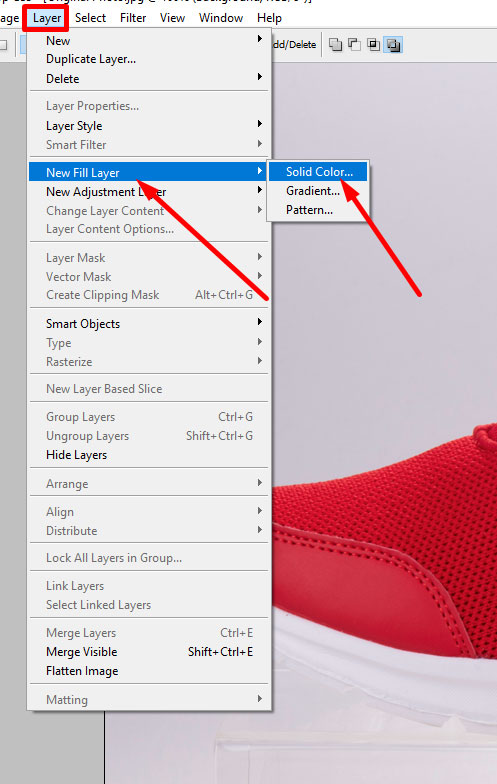Open the Select menu
Viewport: 497px width, 784px height.
click(90, 18)
